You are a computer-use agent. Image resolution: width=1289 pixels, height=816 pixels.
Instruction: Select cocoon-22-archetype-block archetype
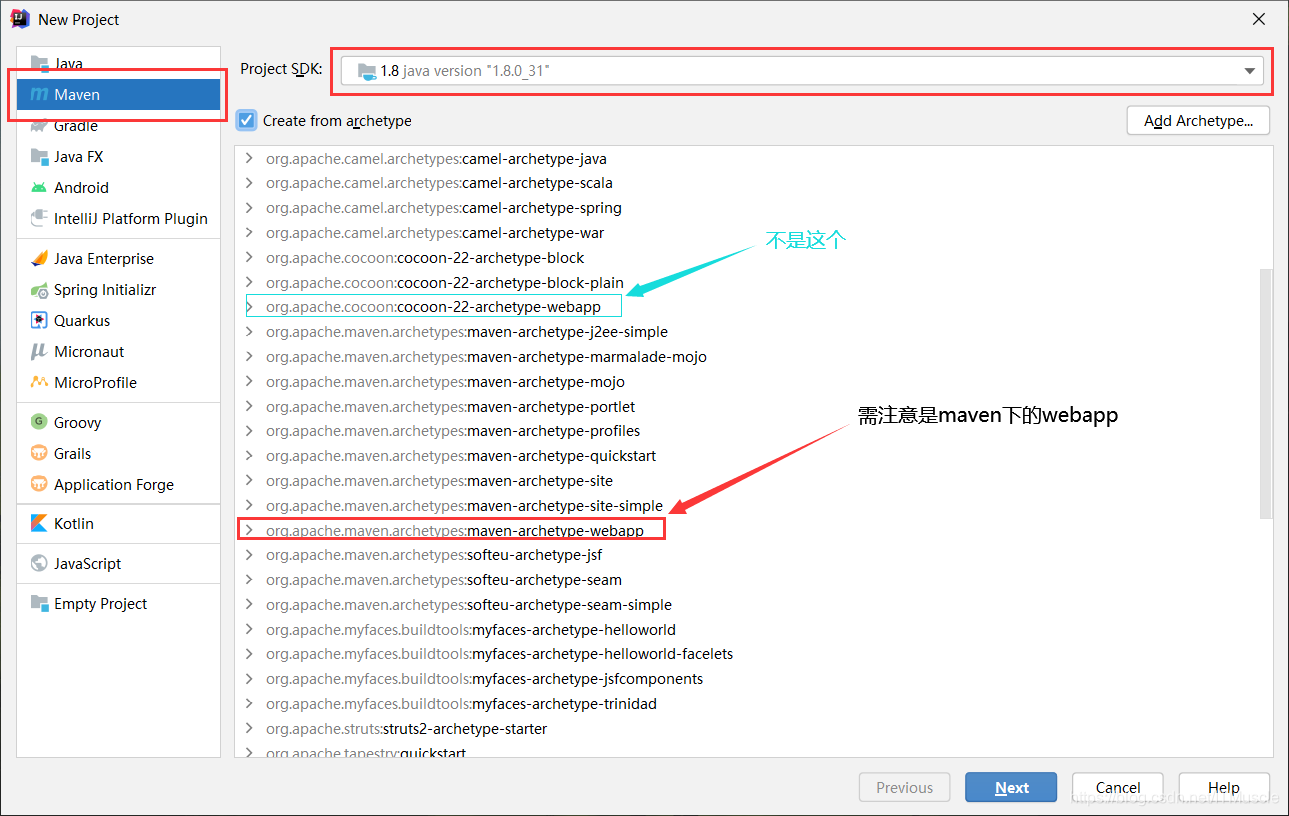coord(425,258)
